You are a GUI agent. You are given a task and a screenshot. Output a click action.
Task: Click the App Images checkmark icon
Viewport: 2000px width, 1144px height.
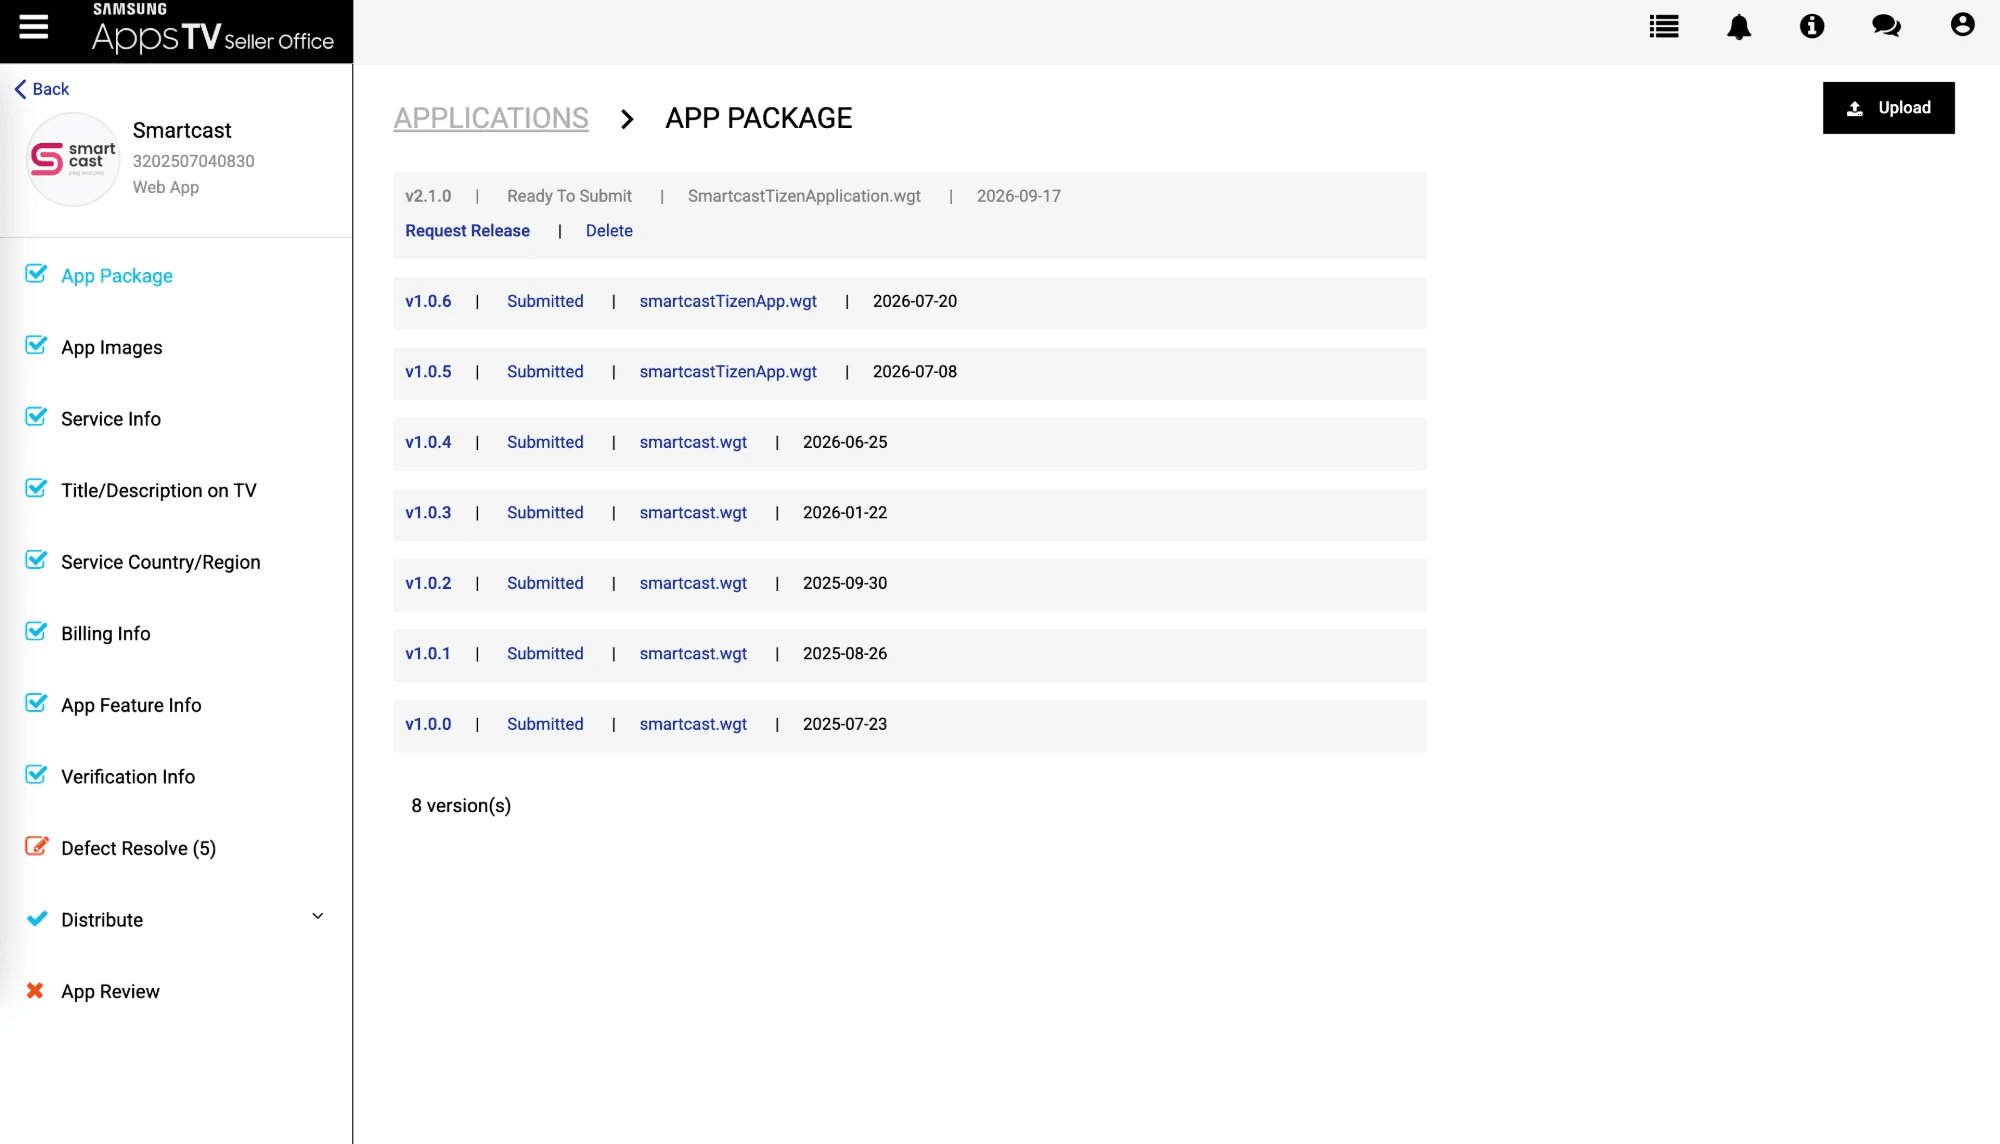point(36,345)
